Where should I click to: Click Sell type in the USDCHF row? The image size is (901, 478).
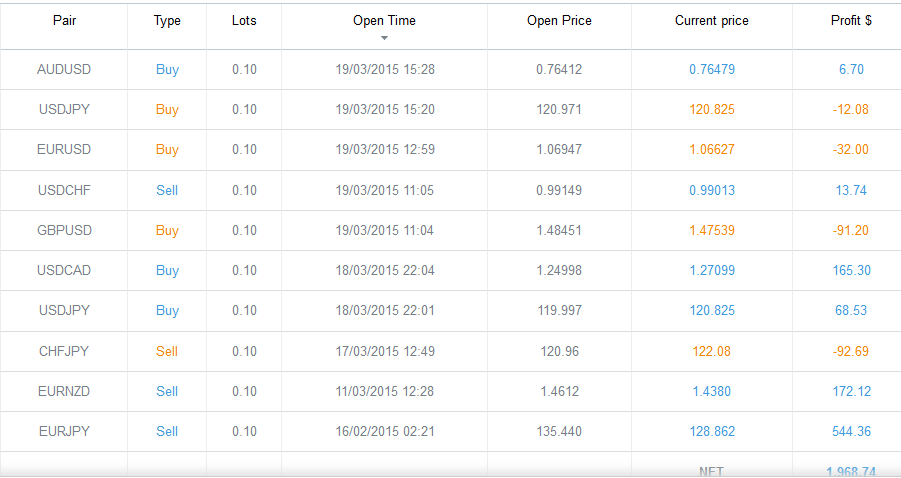(167, 190)
